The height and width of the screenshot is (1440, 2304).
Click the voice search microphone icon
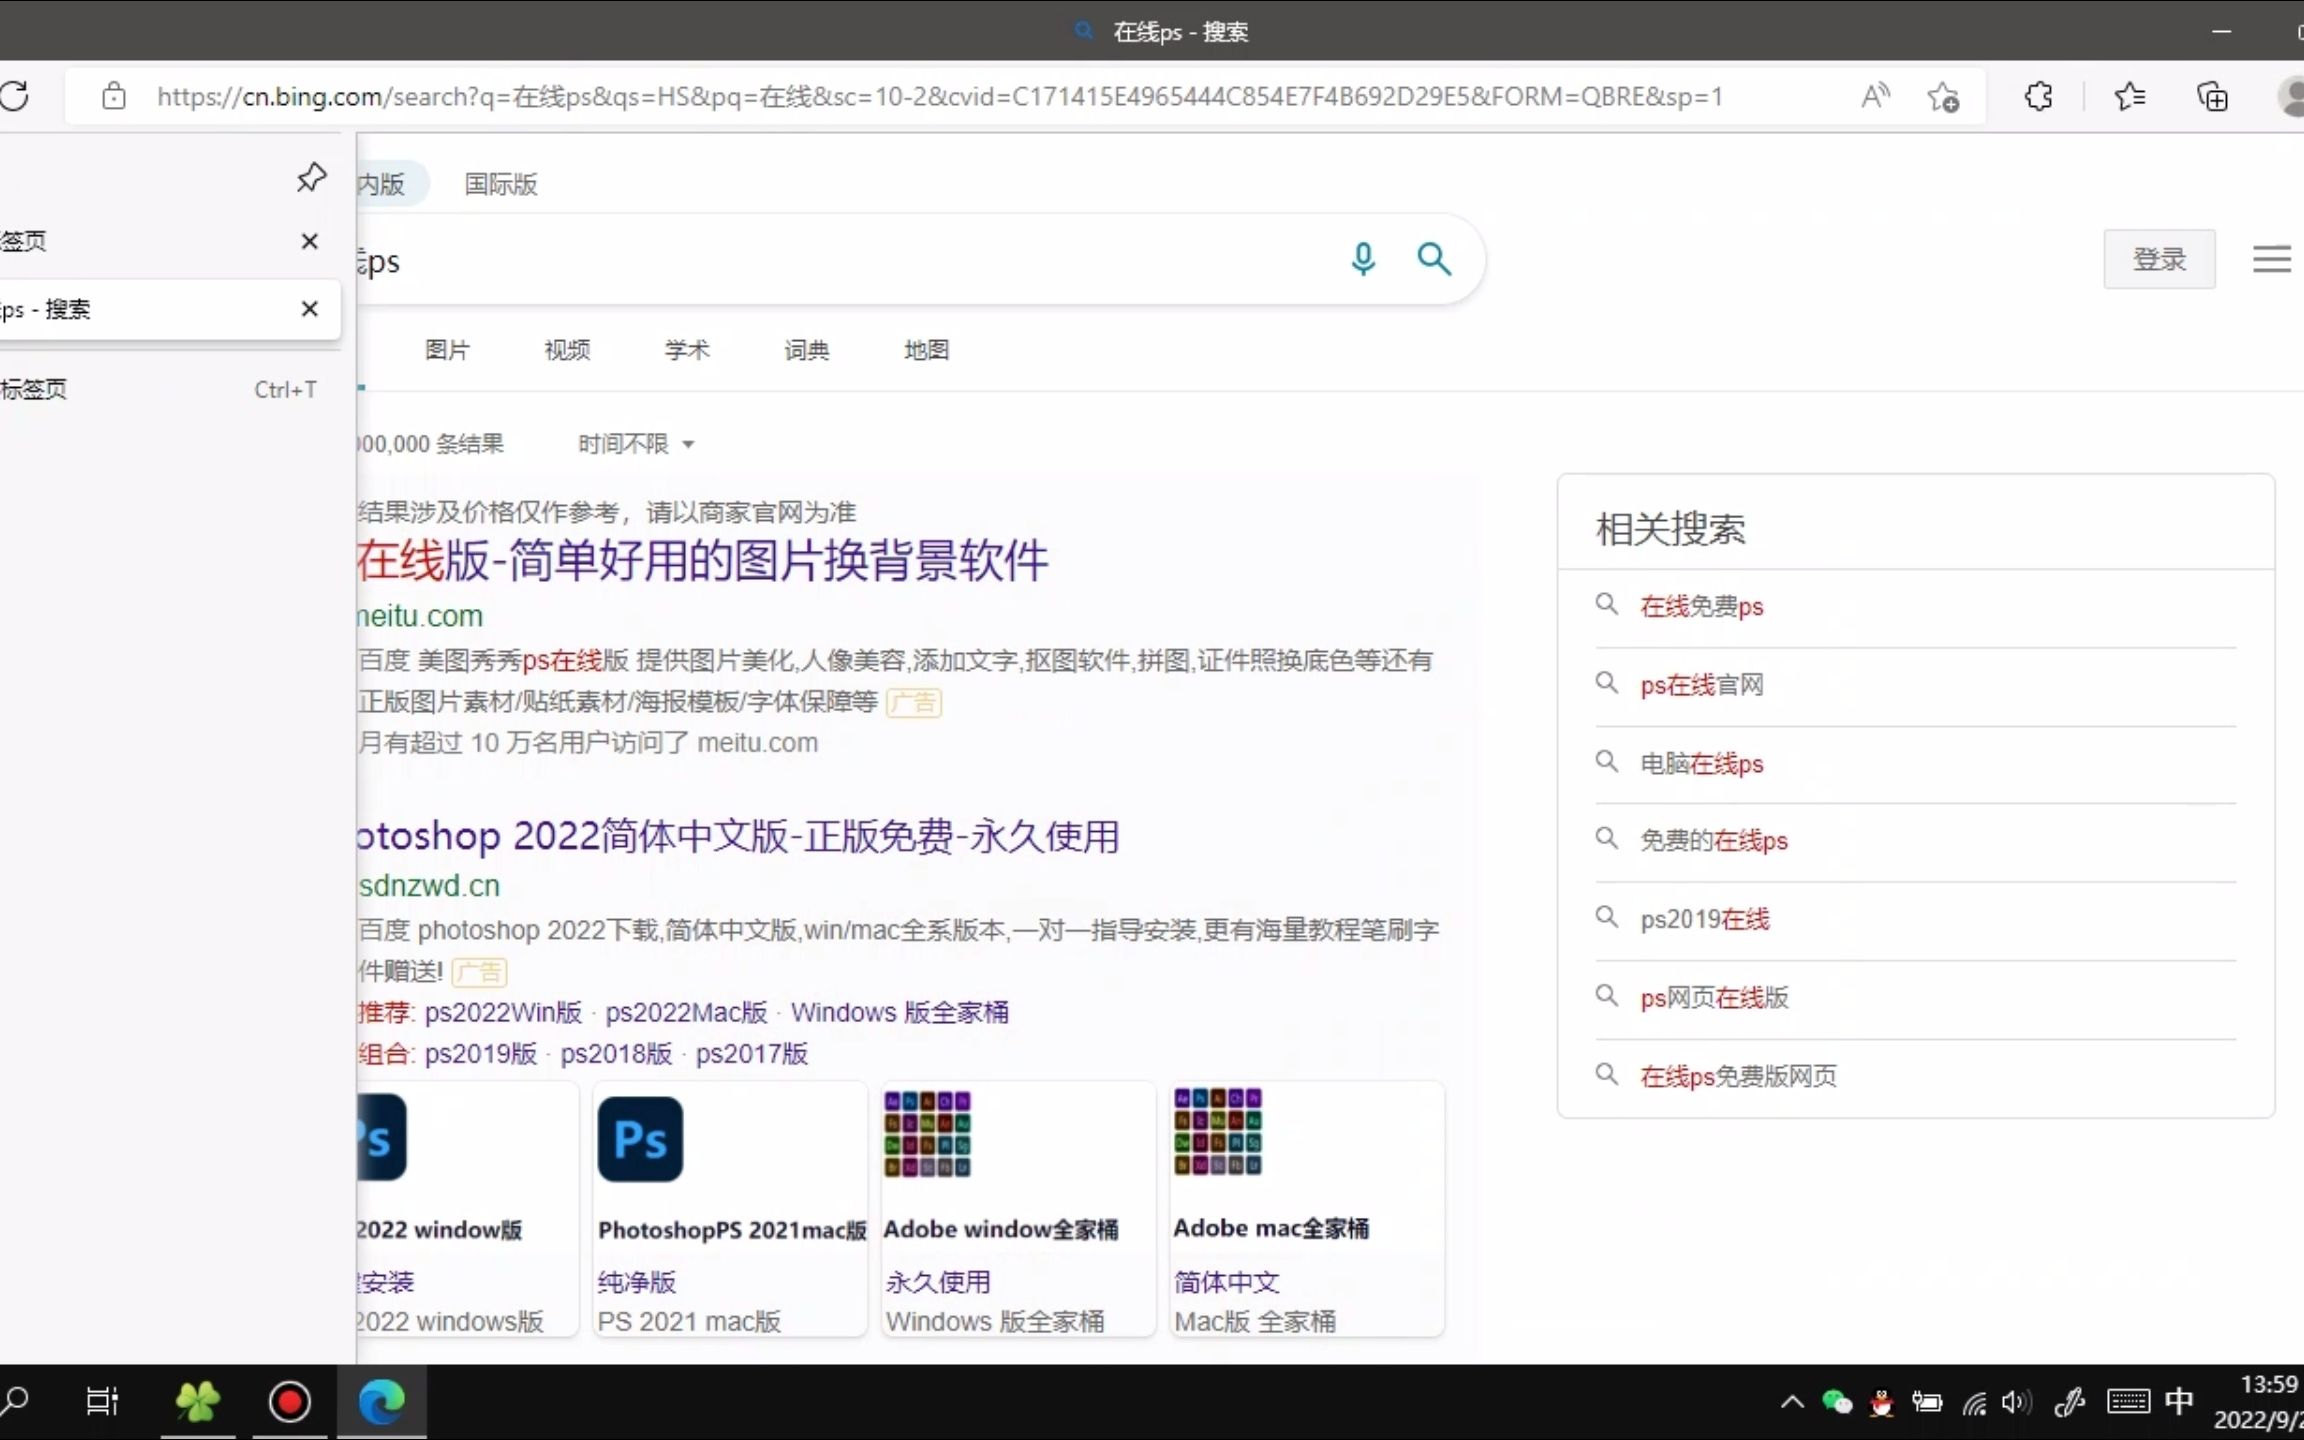tap(1363, 259)
